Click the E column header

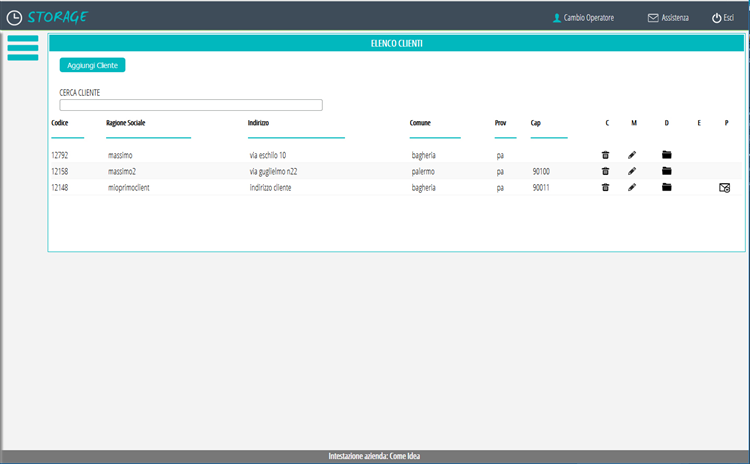699,123
